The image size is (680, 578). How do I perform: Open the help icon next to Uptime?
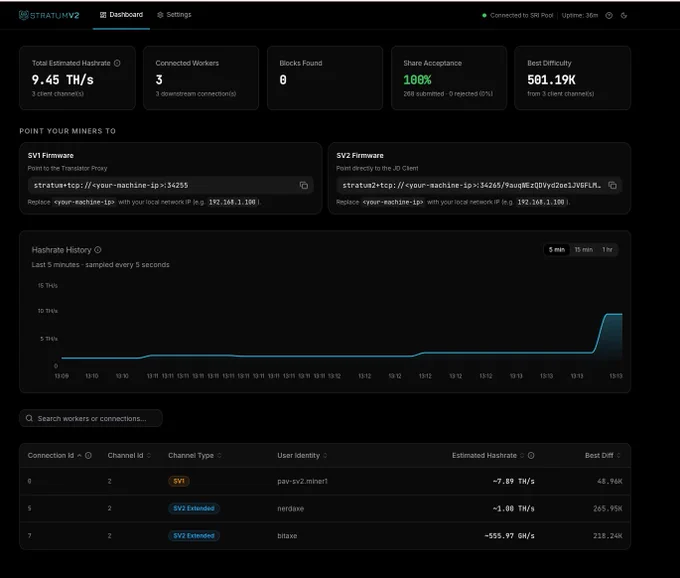click(609, 16)
